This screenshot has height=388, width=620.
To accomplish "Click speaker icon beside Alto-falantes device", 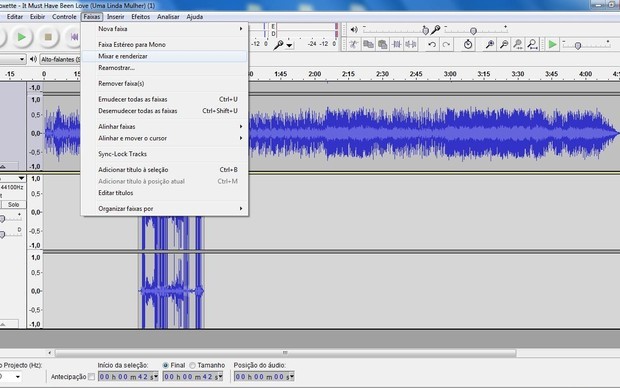I will click(x=33, y=59).
